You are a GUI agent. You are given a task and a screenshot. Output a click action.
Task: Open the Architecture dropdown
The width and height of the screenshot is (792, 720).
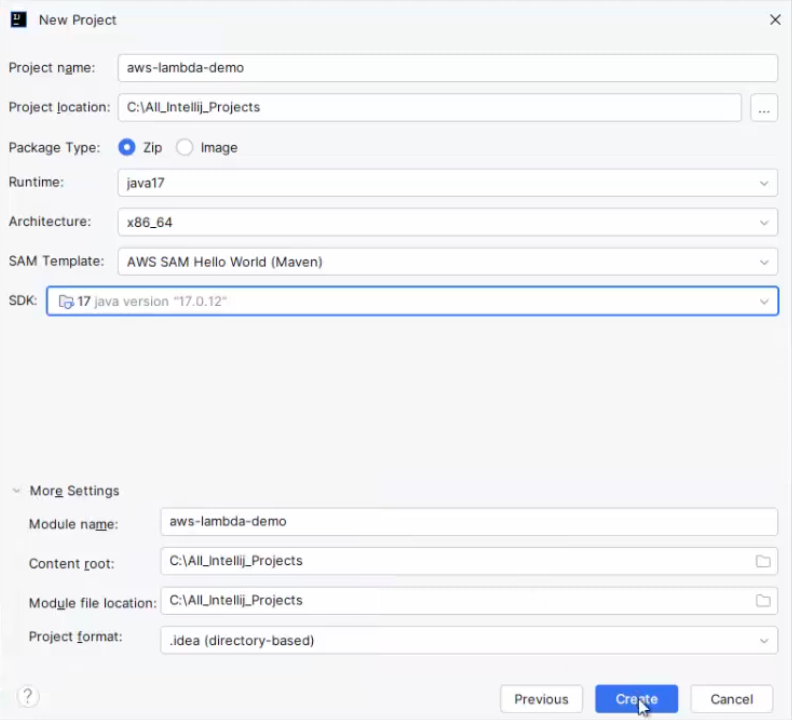[448, 222]
